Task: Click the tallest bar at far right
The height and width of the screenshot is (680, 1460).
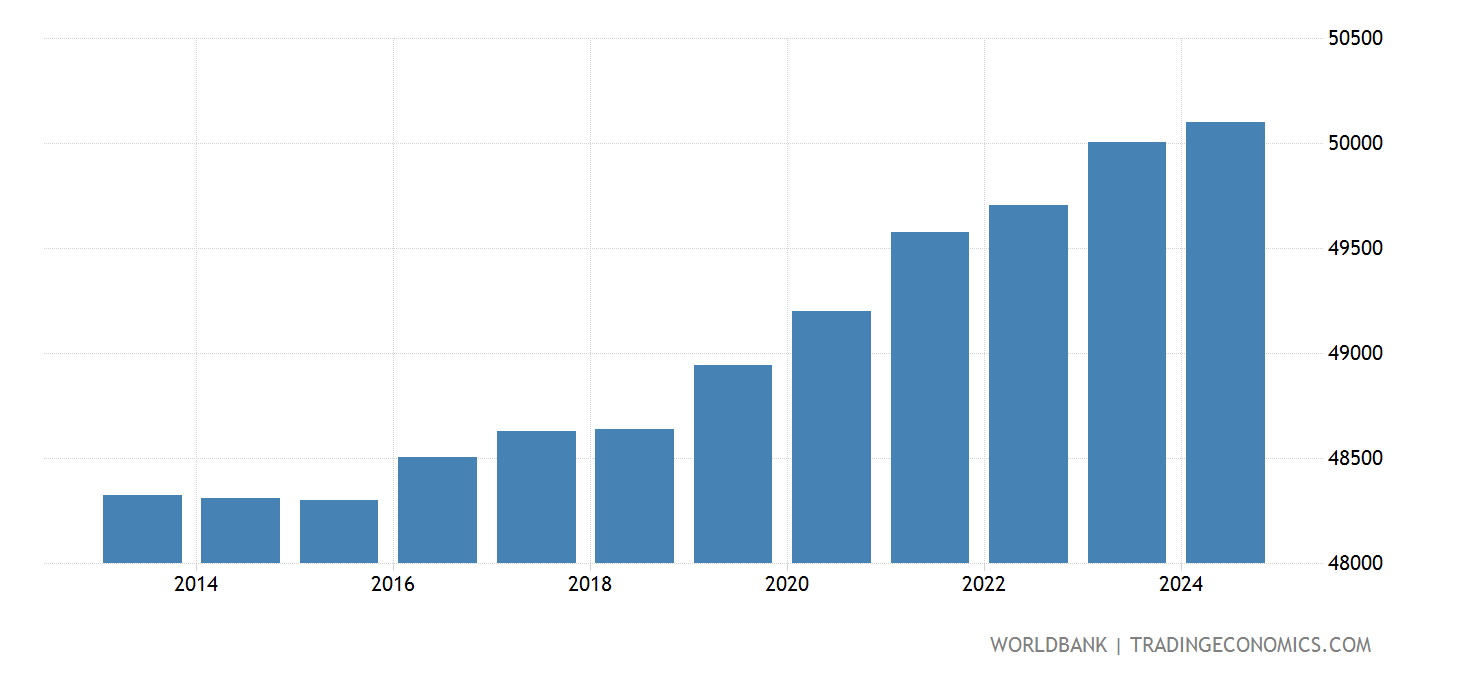Action: click(1225, 342)
